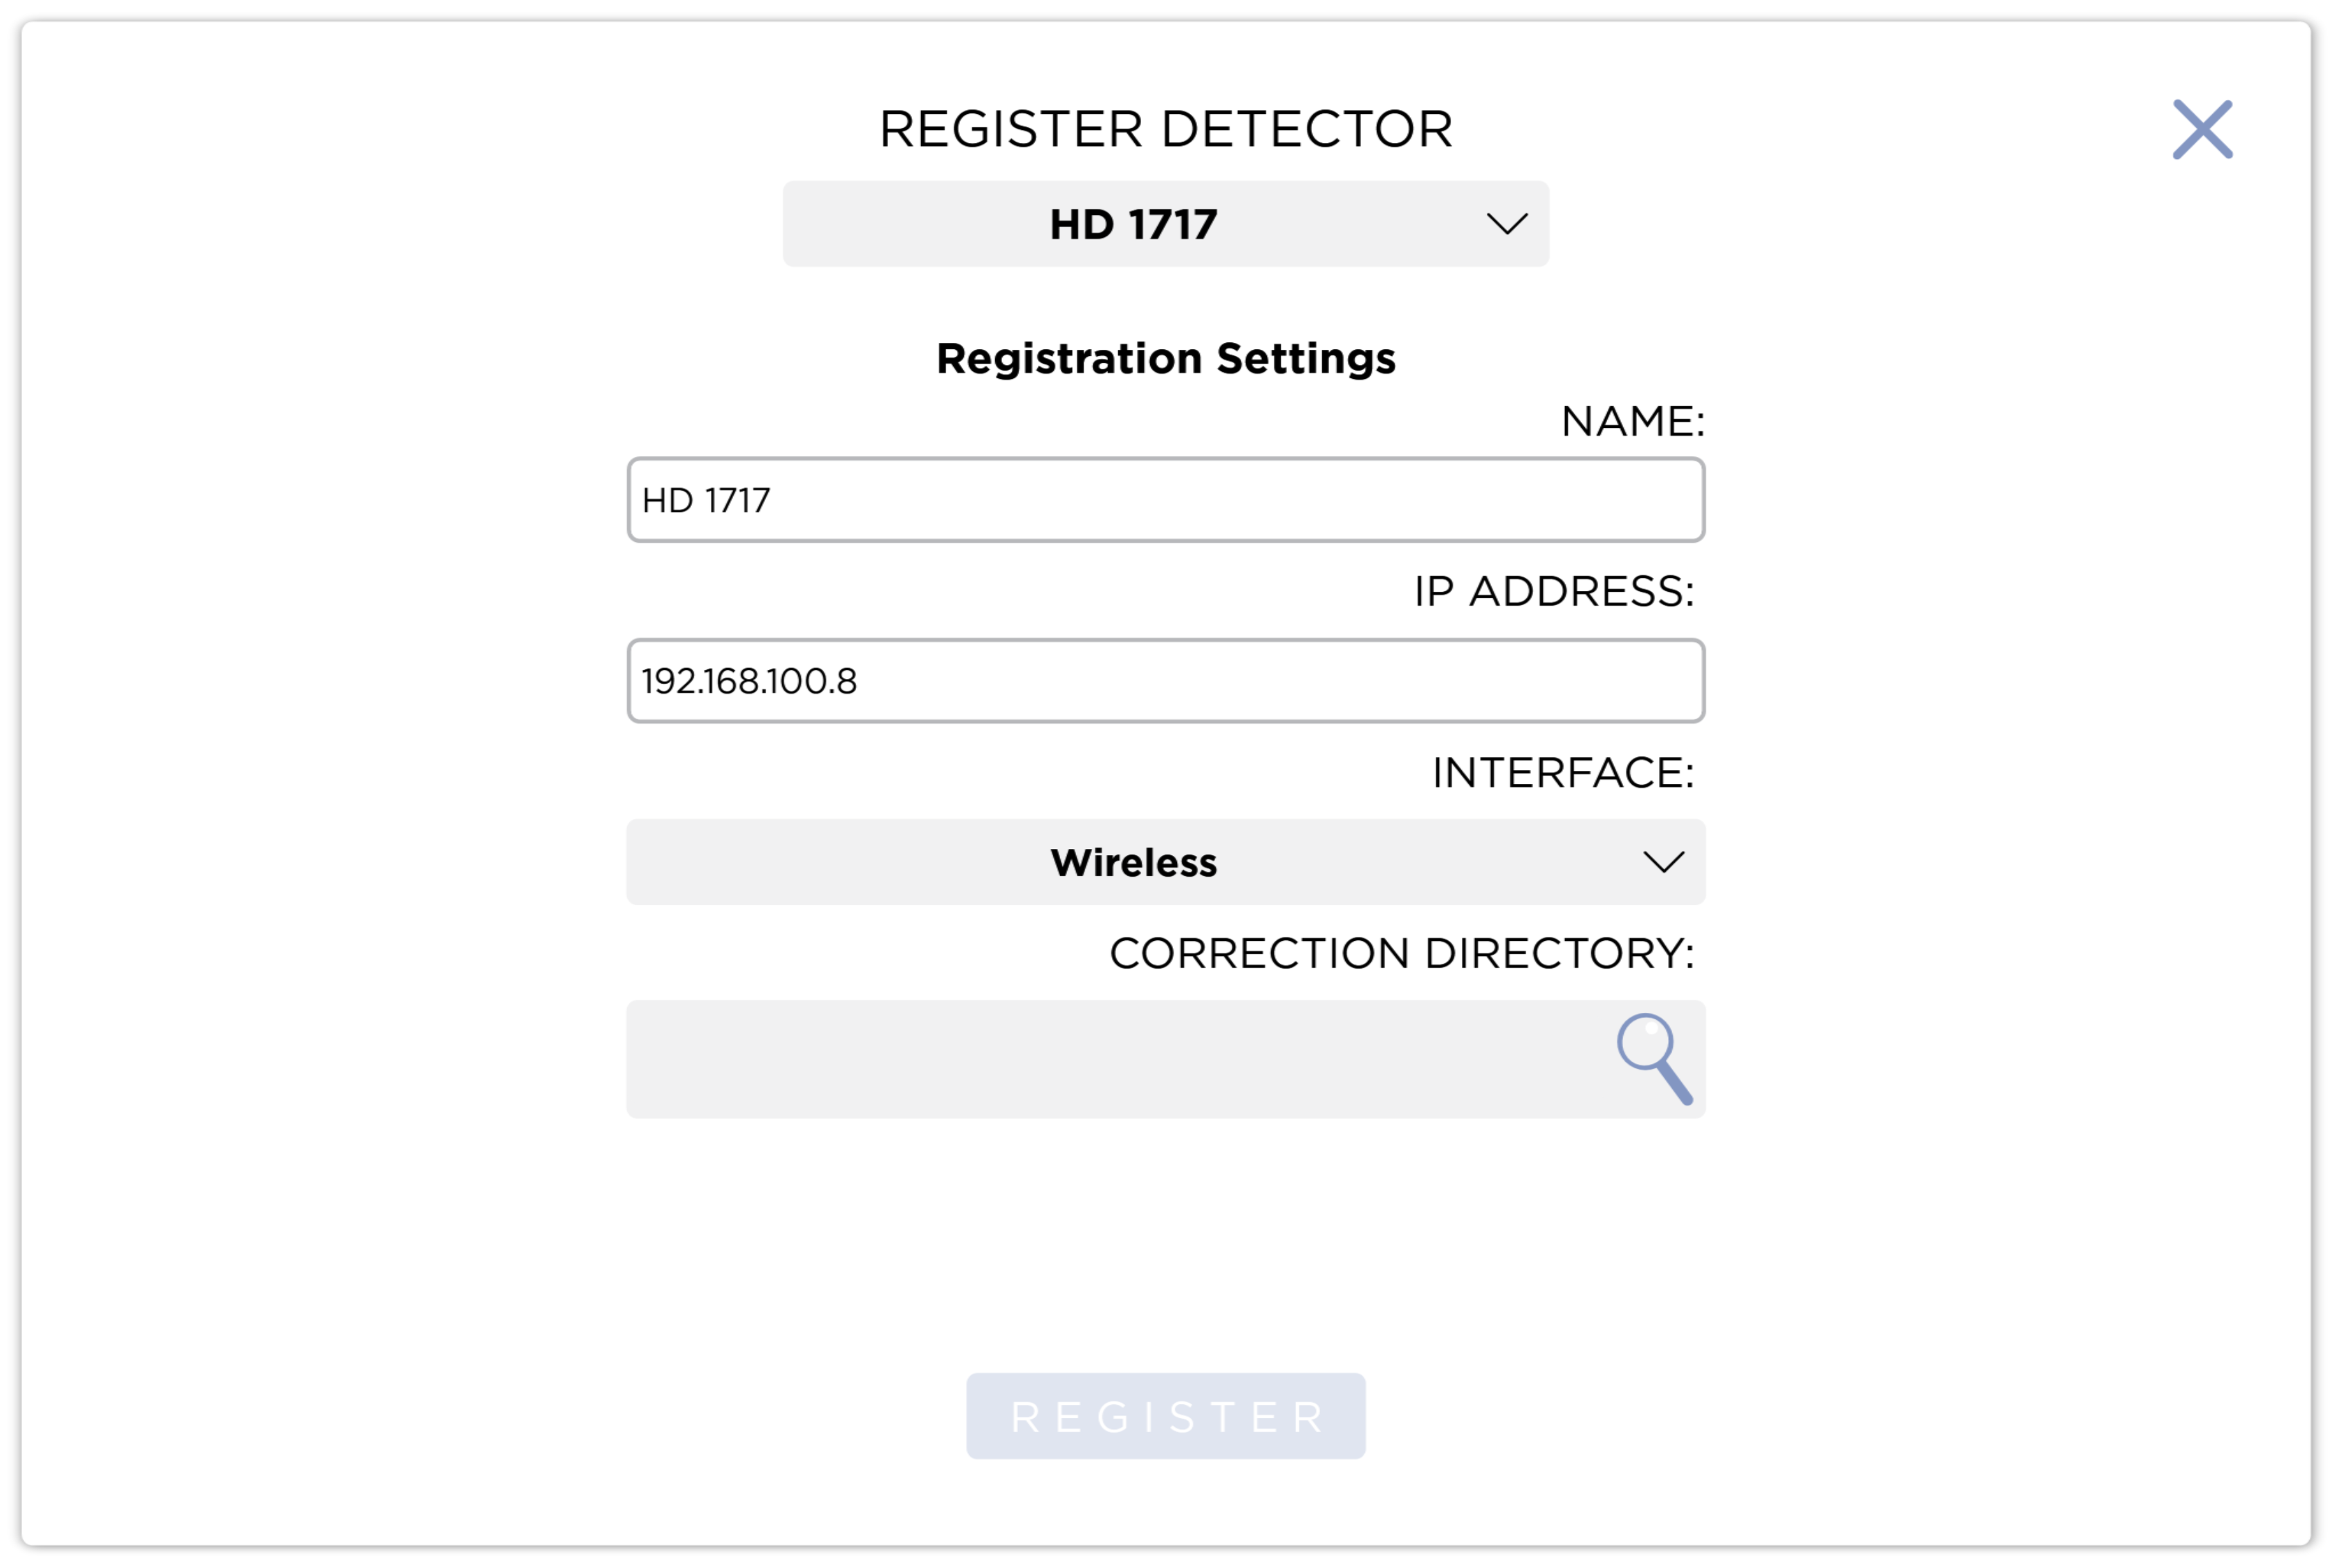Screen dimensions: 2334x1568
Task: Open the Interface dropdown showing Wireless
Action: pyautogui.click(x=1165, y=862)
